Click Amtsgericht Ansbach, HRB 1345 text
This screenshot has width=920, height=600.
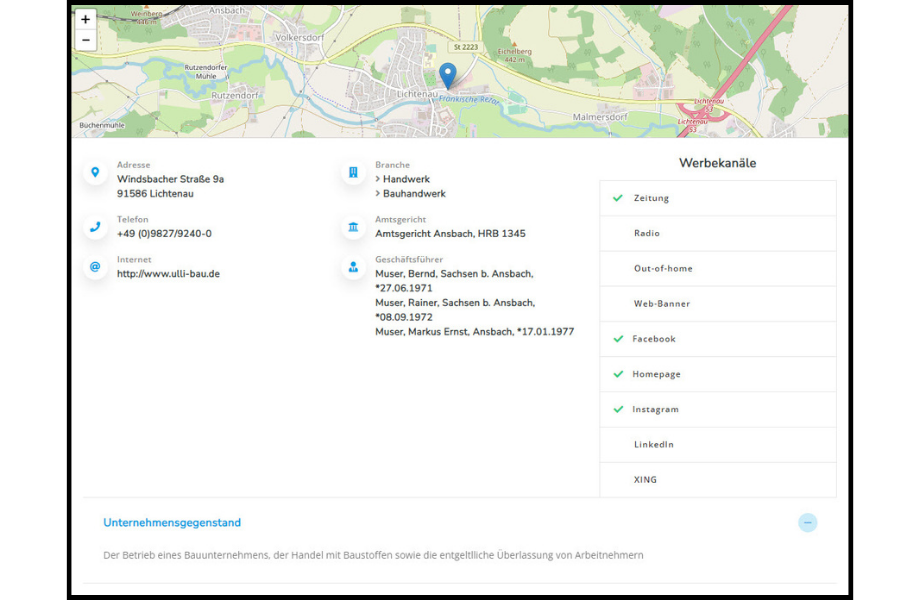pyautogui.click(x=450, y=233)
